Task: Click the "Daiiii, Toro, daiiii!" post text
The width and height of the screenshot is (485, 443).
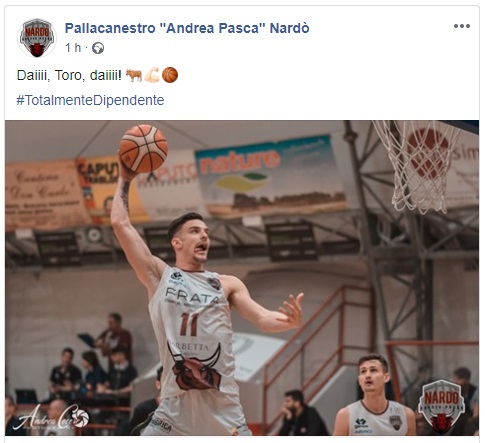Action: coord(69,75)
